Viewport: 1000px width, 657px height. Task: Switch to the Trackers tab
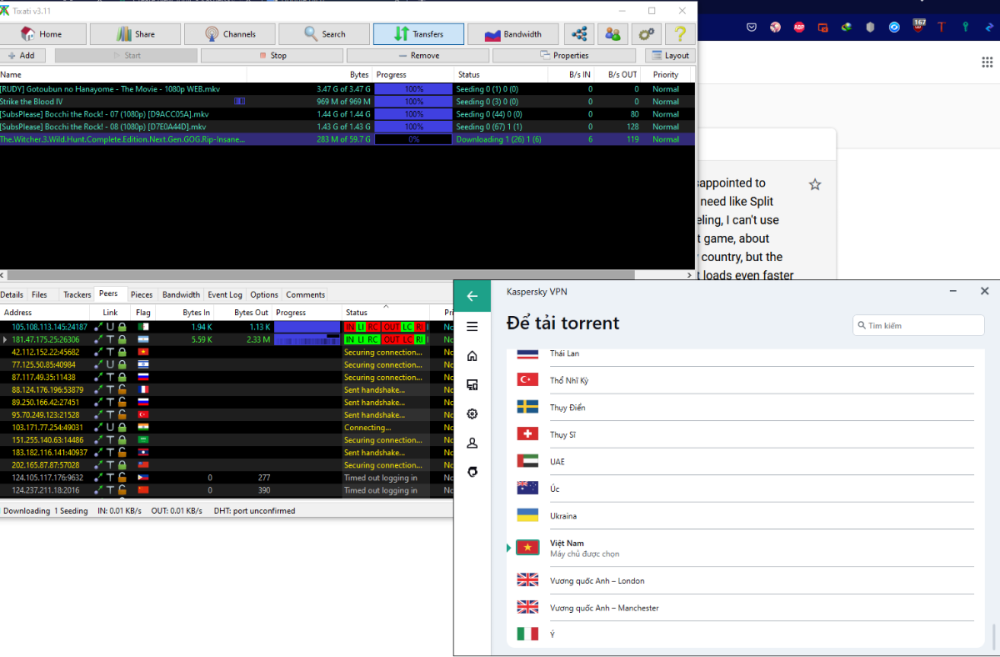(77, 295)
